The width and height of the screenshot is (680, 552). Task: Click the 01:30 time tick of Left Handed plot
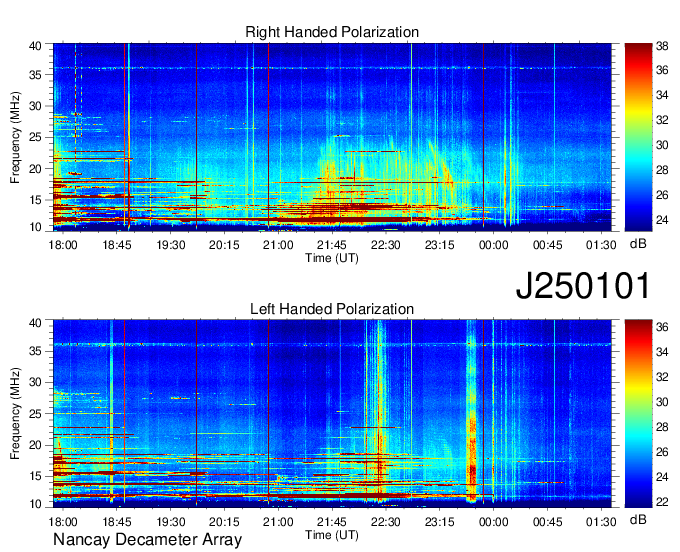click(601, 522)
